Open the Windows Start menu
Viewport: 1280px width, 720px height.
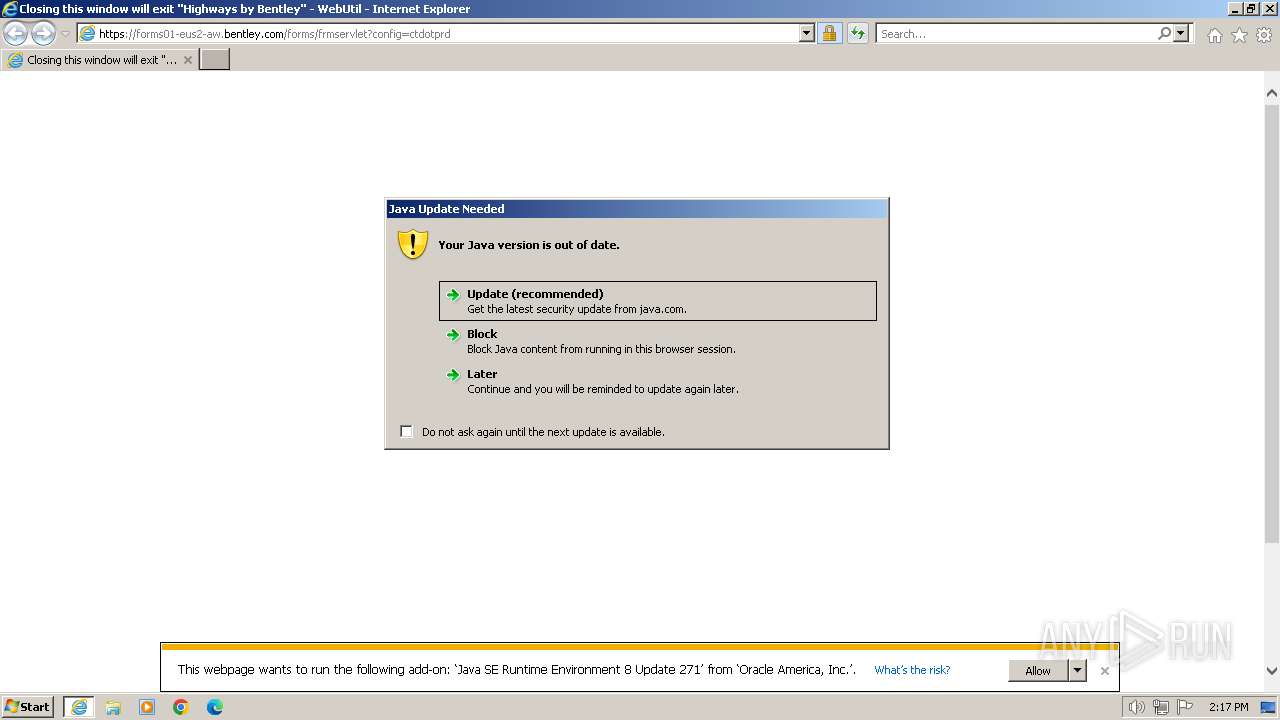28,707
